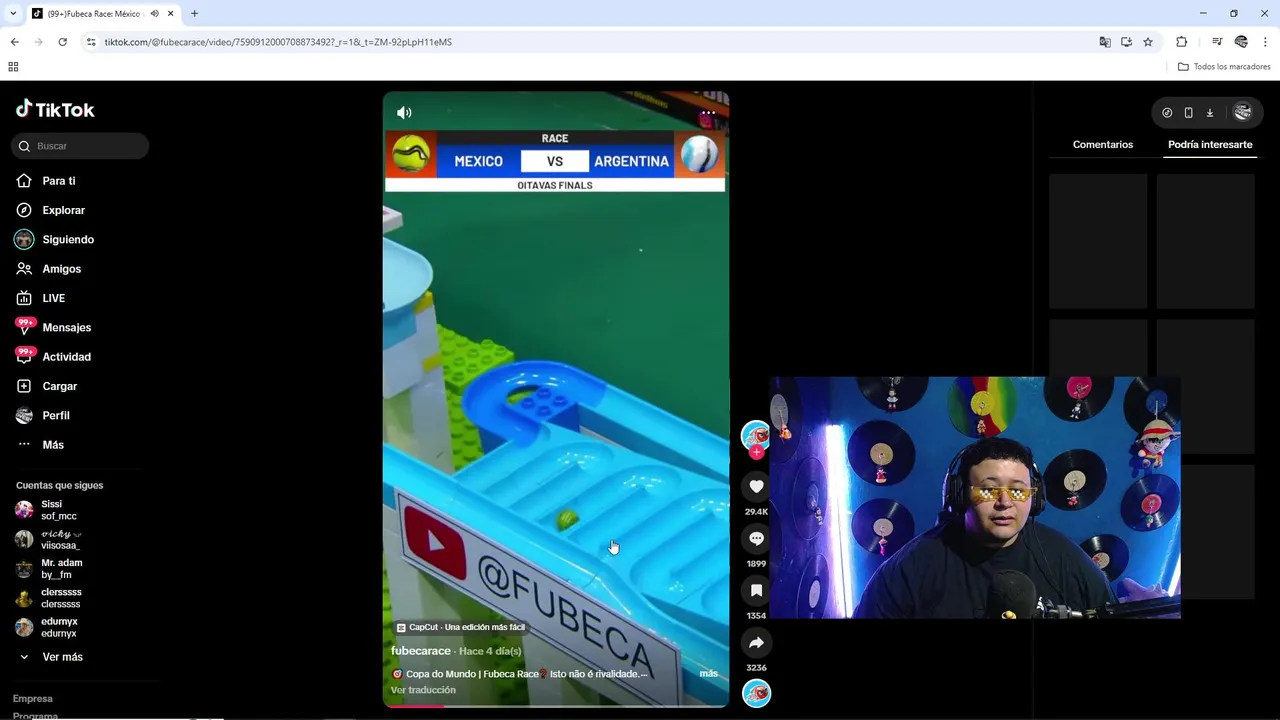Open the three-dot video options menu

coord(708,113)
